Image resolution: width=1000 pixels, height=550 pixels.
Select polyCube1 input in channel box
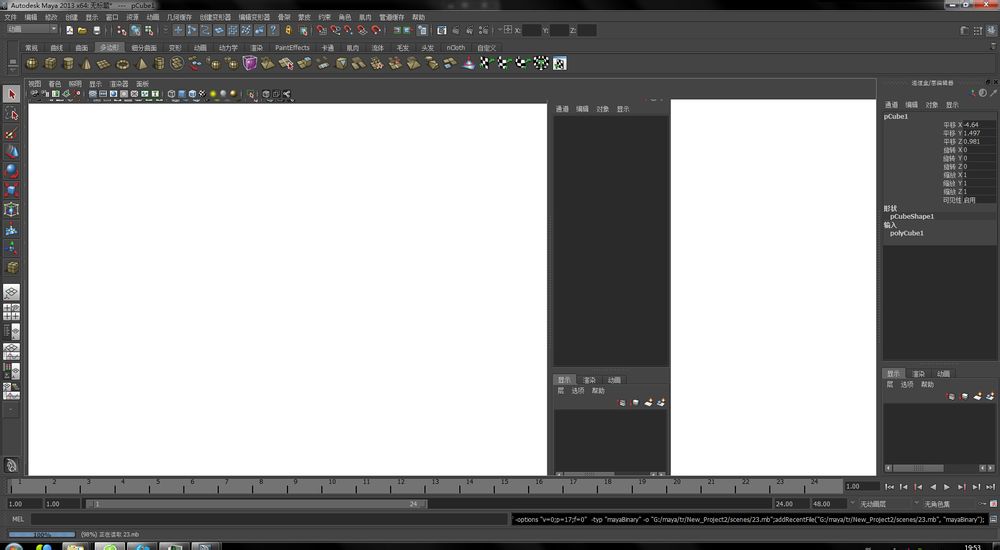tap(908, 233)
